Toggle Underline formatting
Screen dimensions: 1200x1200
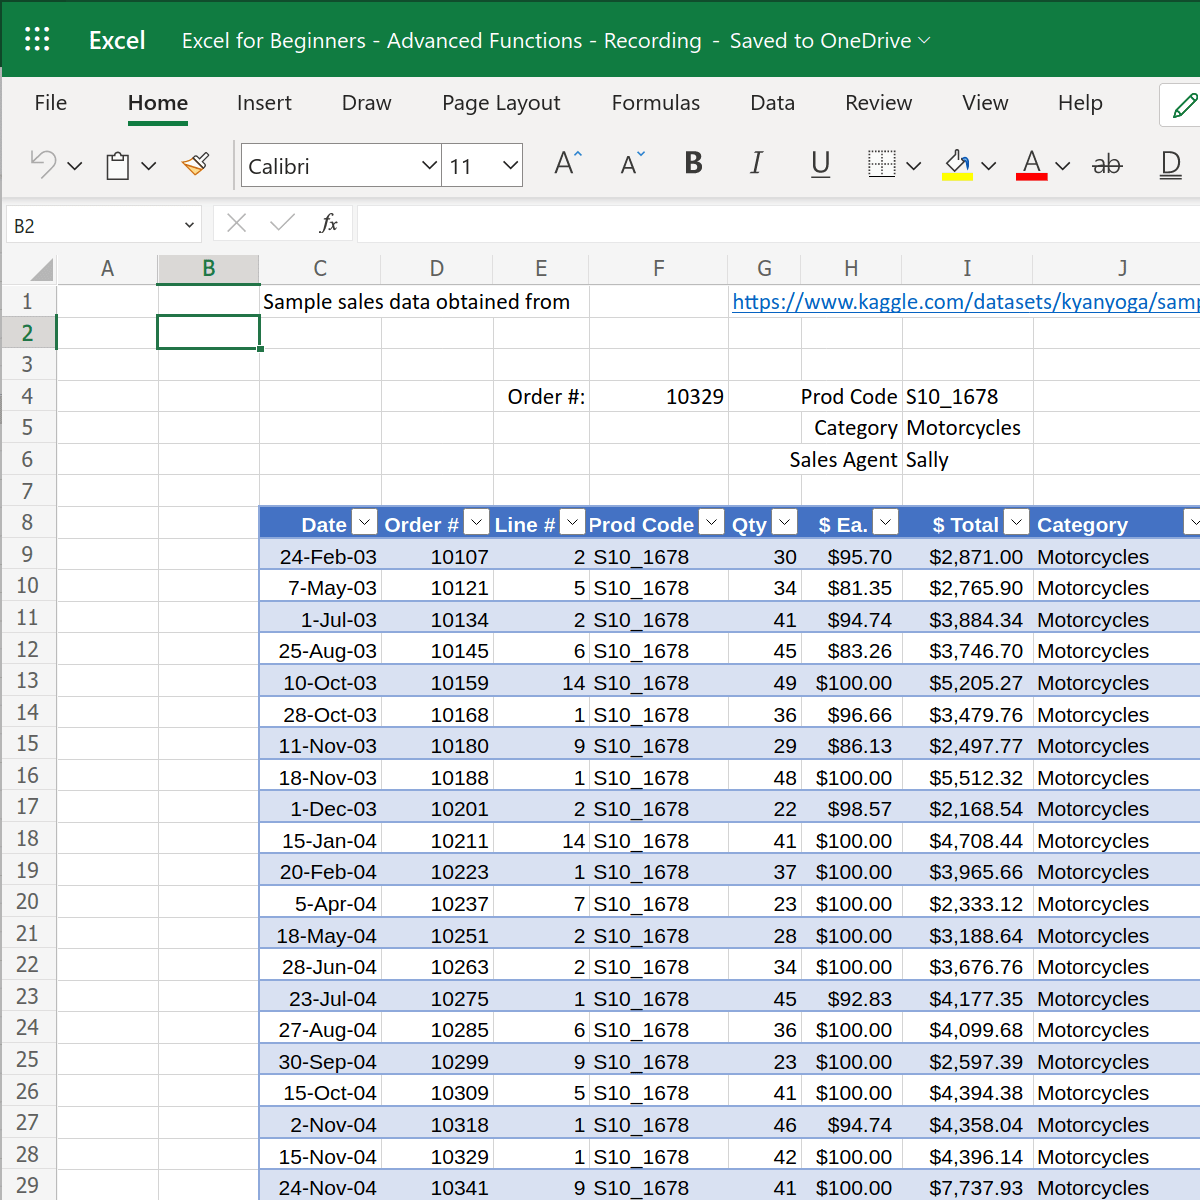(x=820, y=164)
